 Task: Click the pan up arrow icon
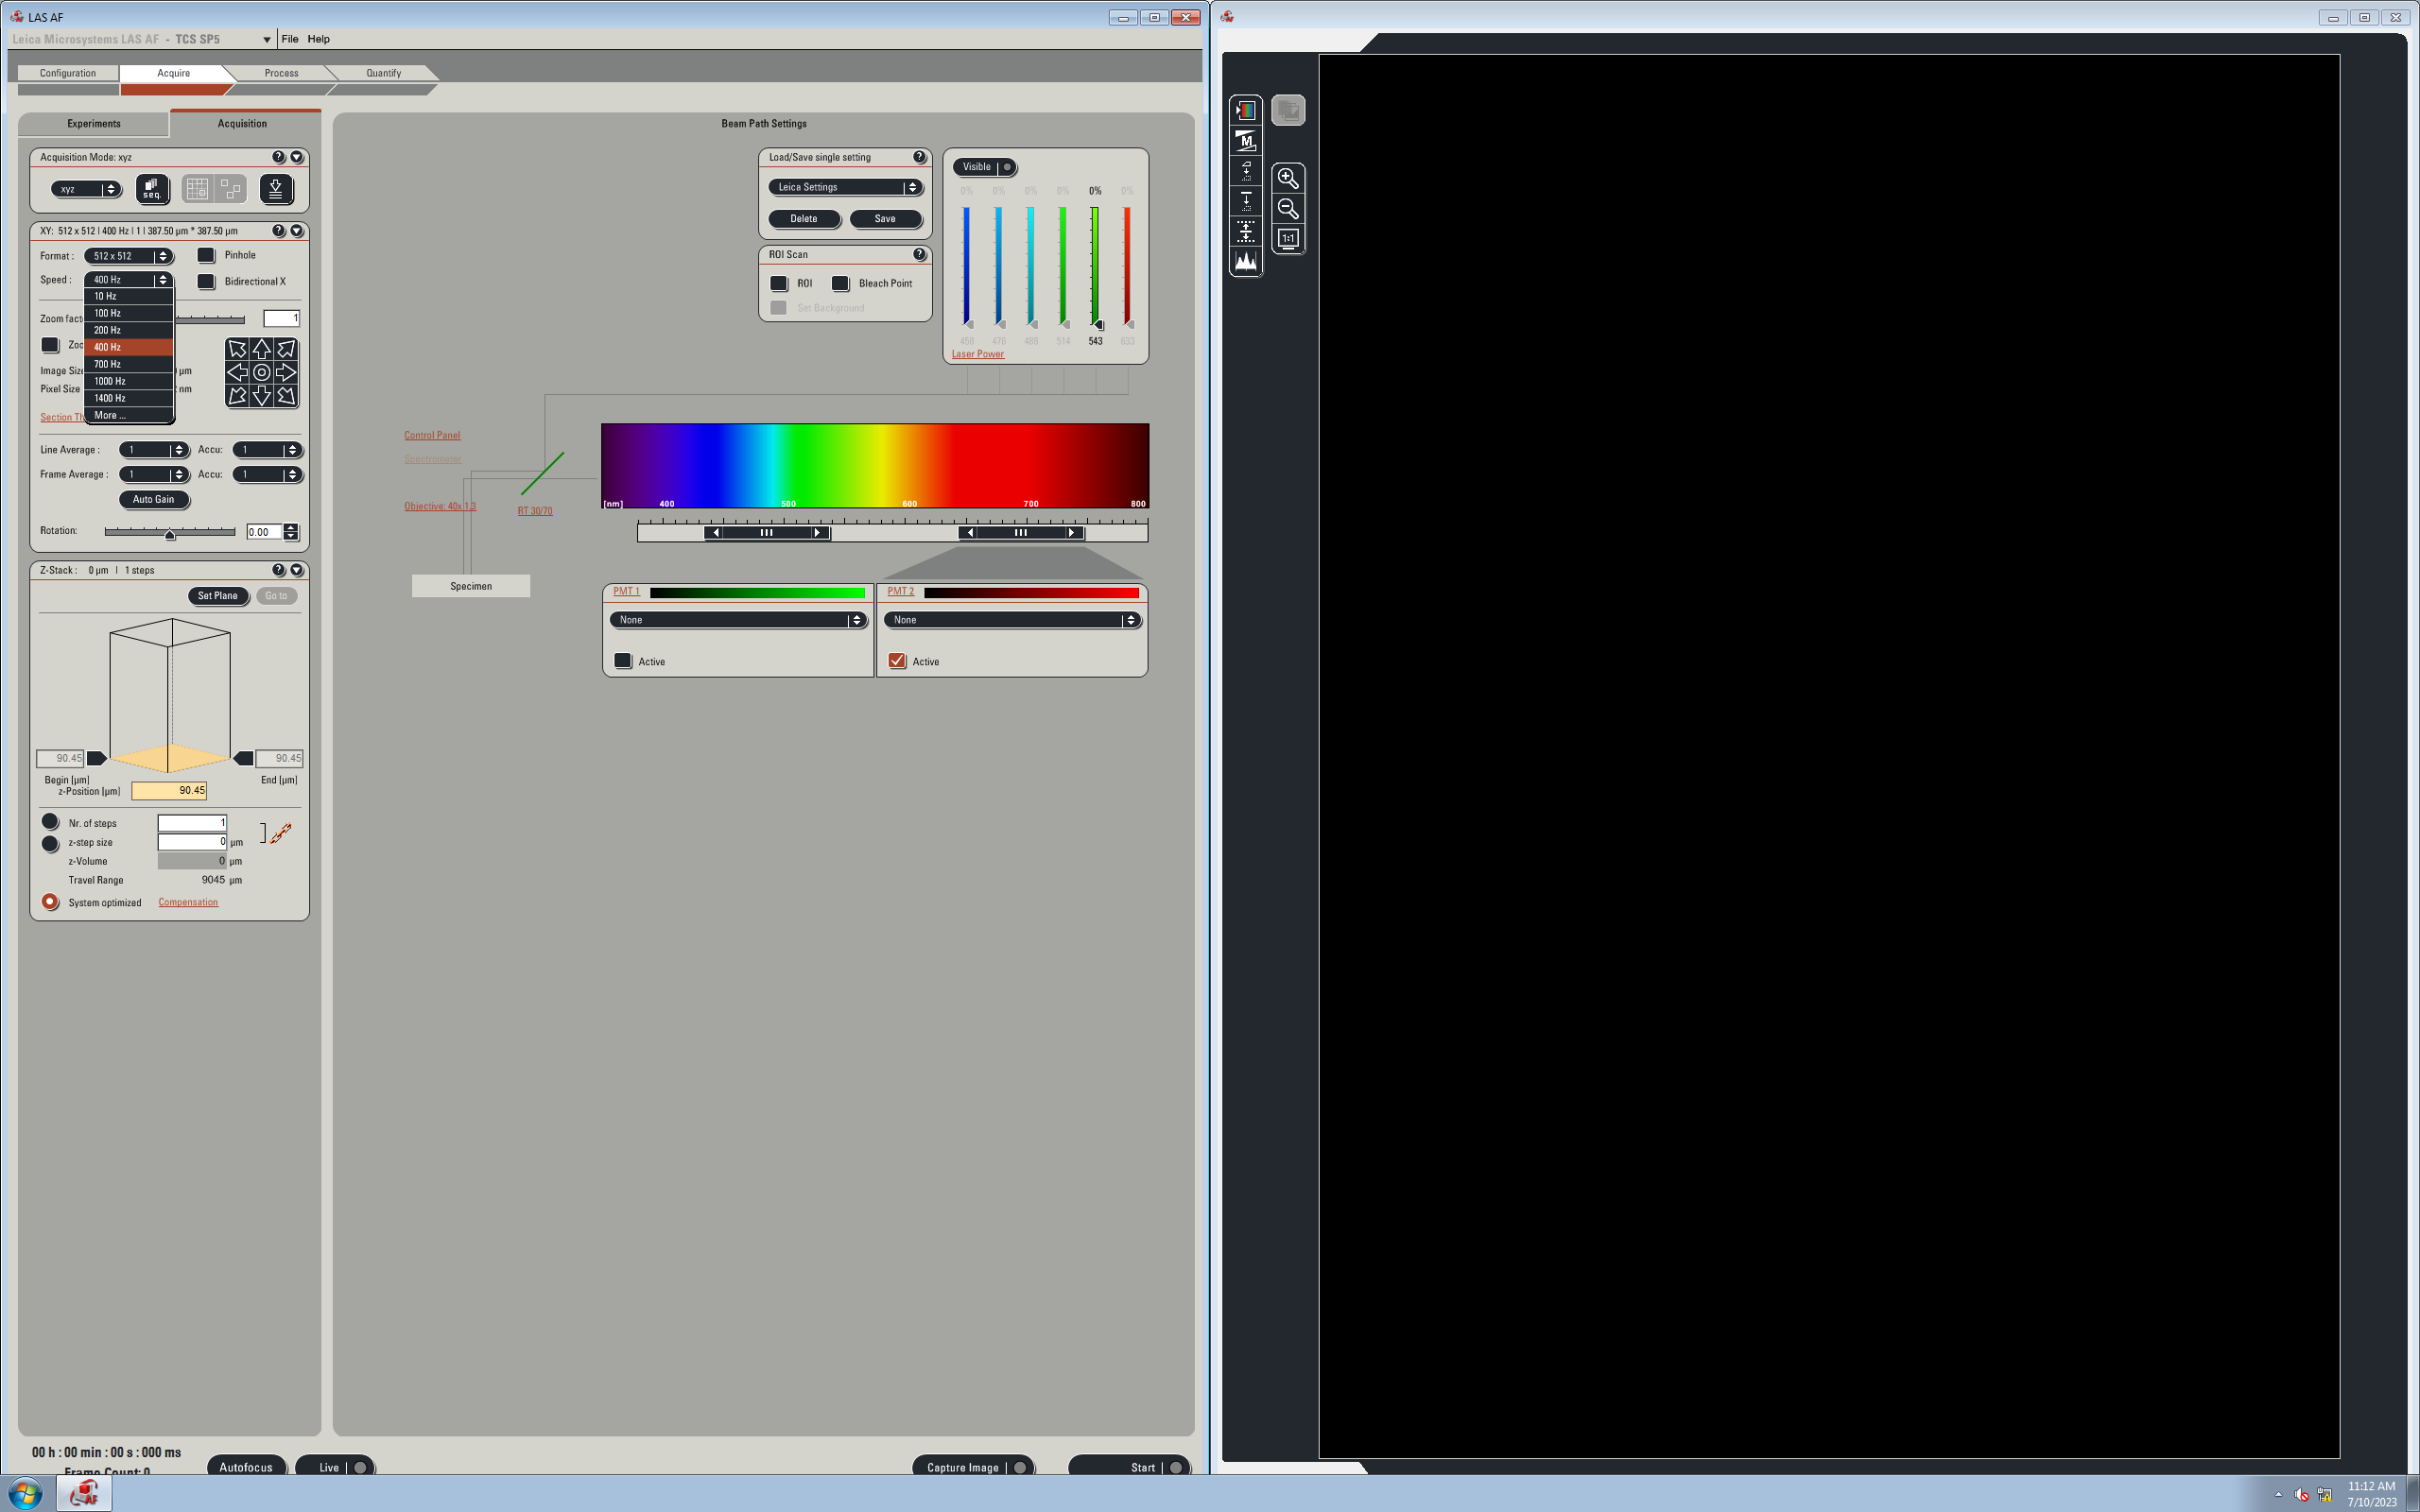click(x=261, y=349)
